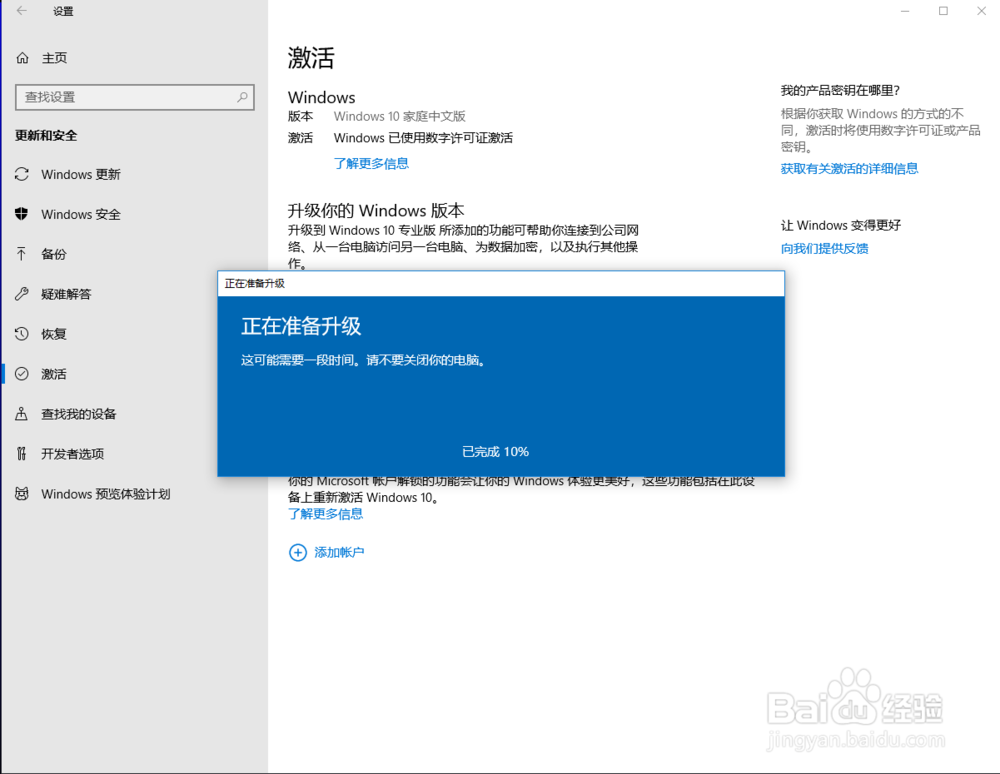The width and height of the screenshot is (1000, 774).
Task: Click 让 Windows 变得更好 heading
Action: point(841,225)
